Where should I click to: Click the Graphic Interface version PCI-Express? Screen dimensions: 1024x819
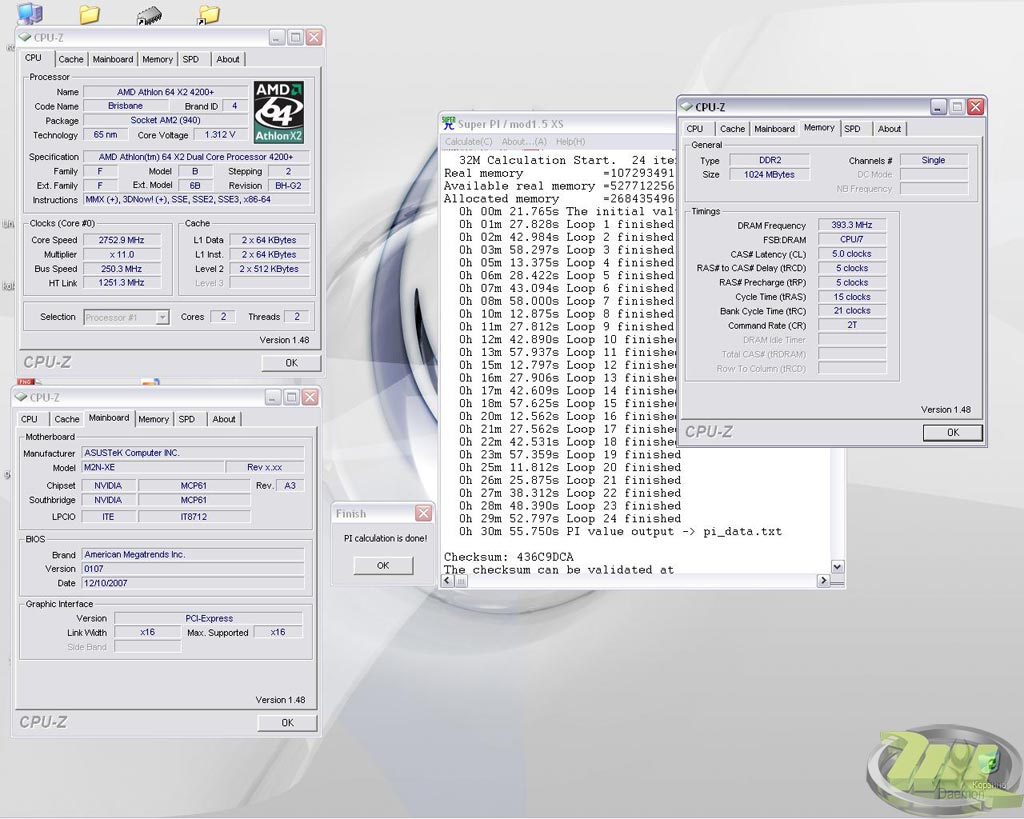click(209, 618)
